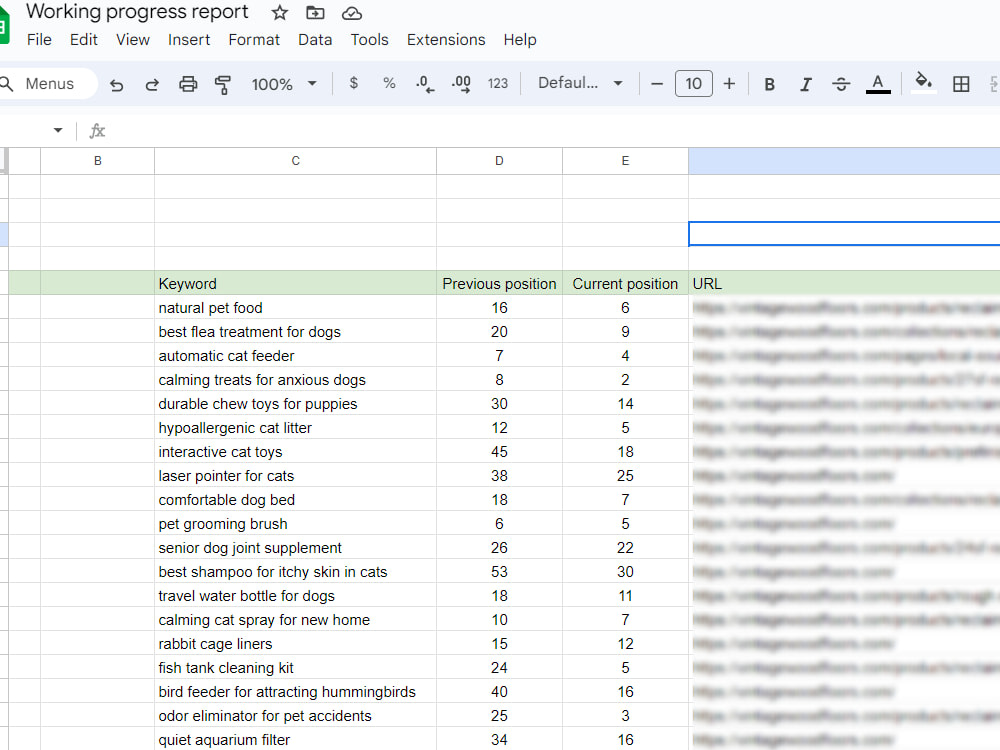Select the rabbit cage liners cell

pyautogui.click(x=295, y=643)
